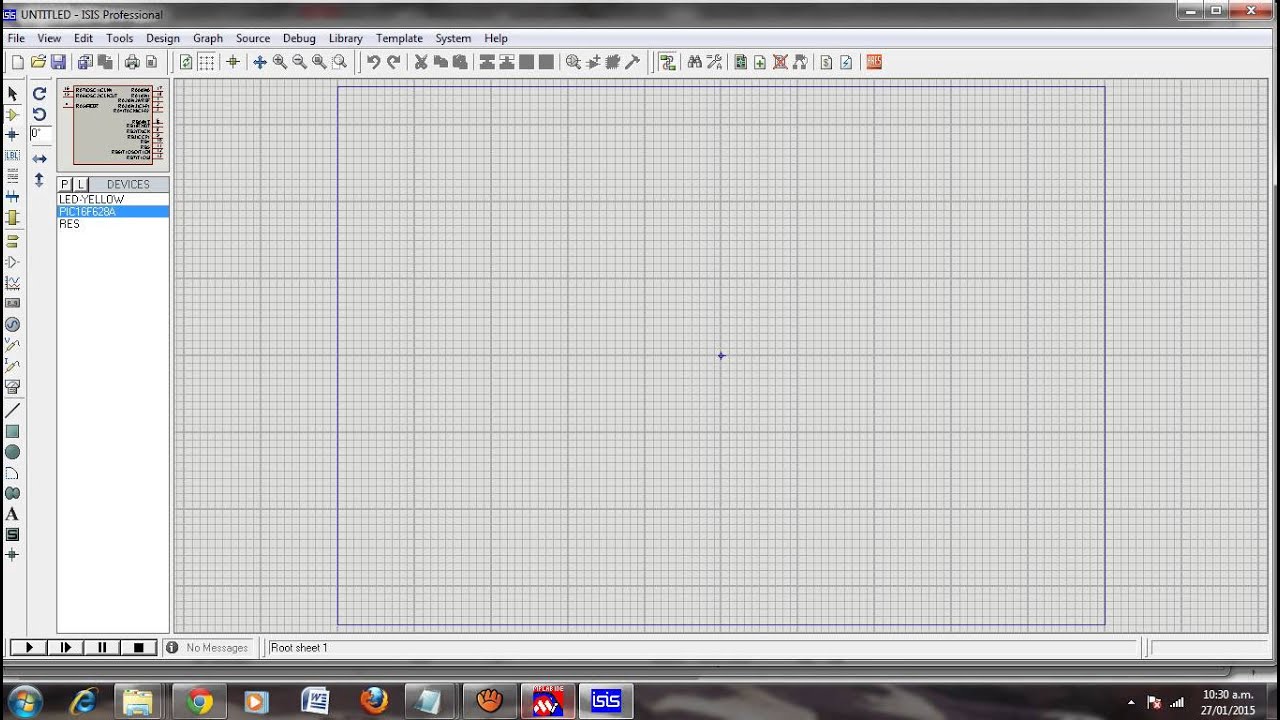Open Search and Tag binoculars tool
Image resolution: width=1280 pixels, height=720 pixels.
pyautogui.click(x=695, y=62)
